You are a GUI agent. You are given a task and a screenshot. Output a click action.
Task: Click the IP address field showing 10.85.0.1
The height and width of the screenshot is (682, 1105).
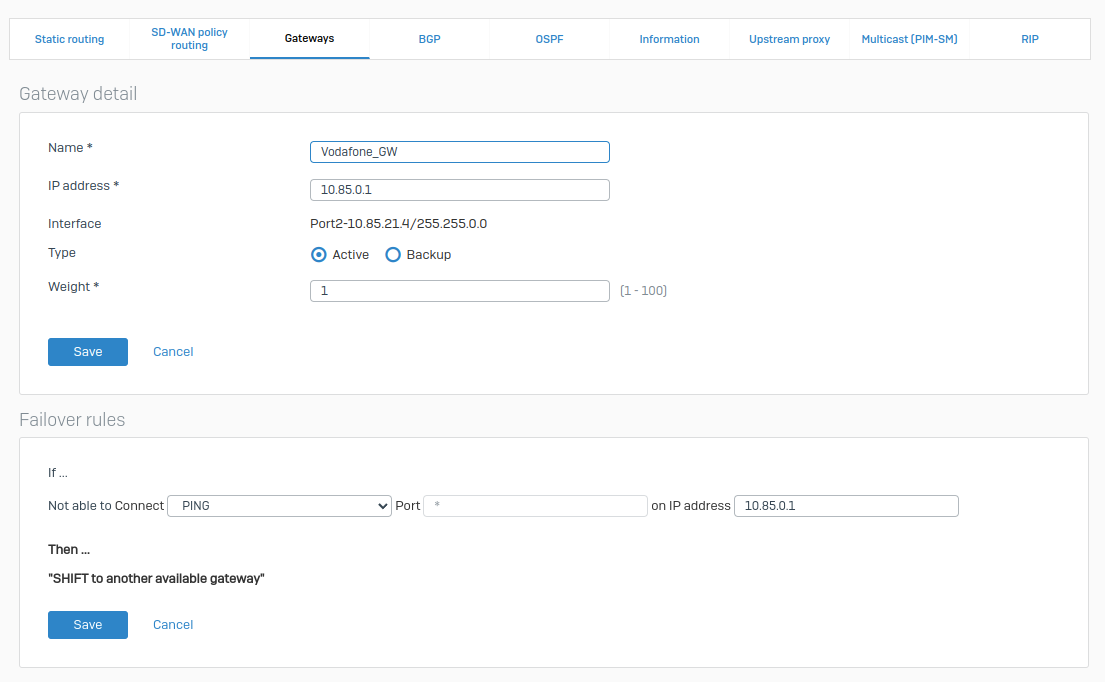coord(459,189)
